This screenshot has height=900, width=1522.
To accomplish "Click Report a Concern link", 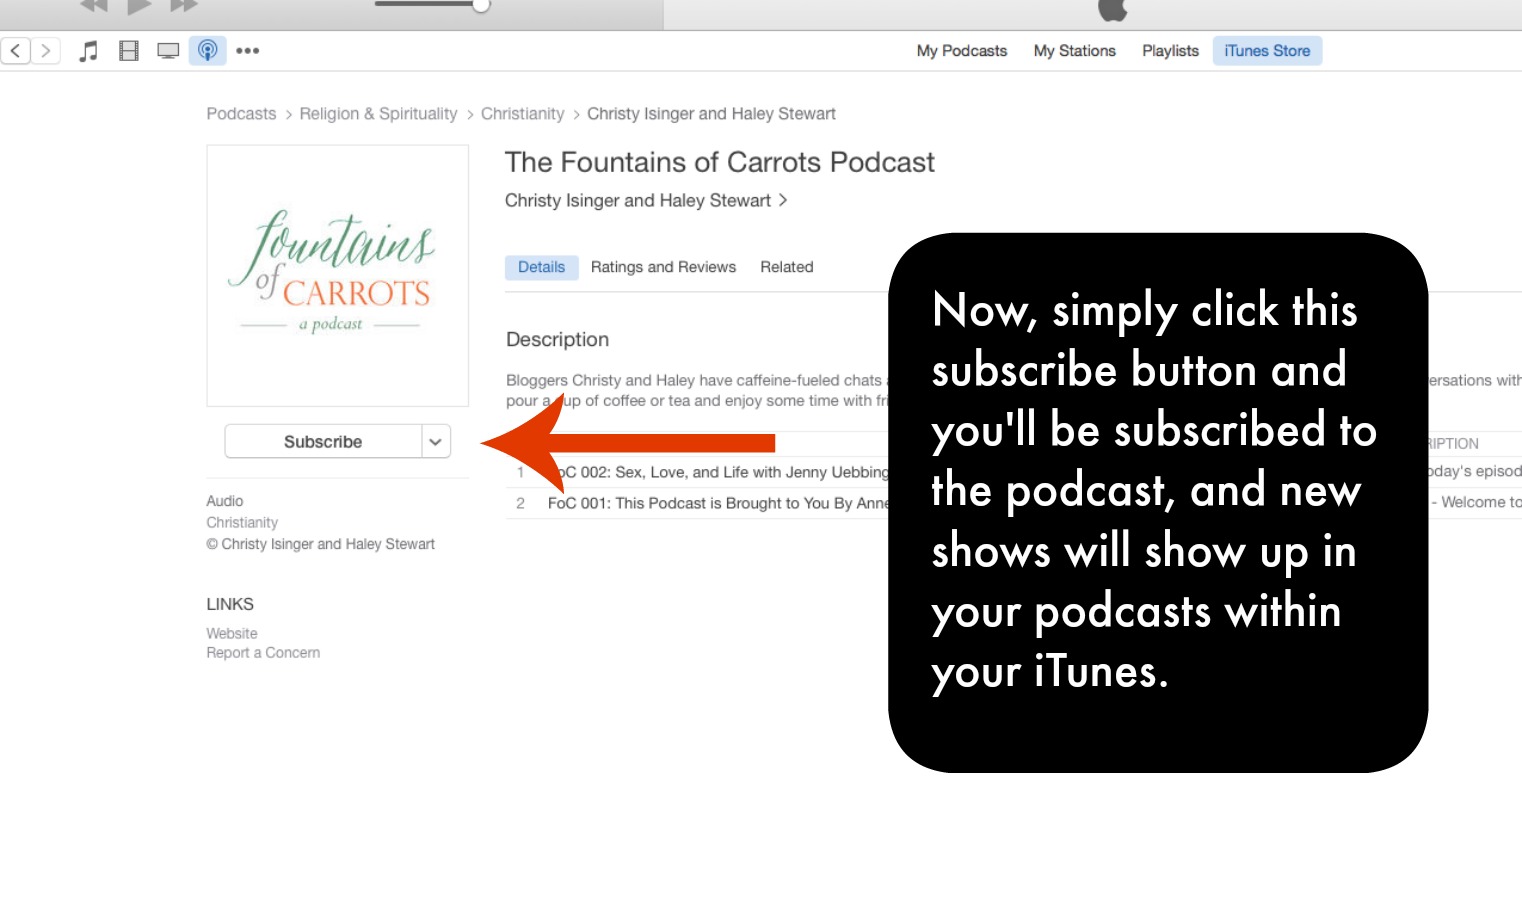I will click(x=263, y=652).
